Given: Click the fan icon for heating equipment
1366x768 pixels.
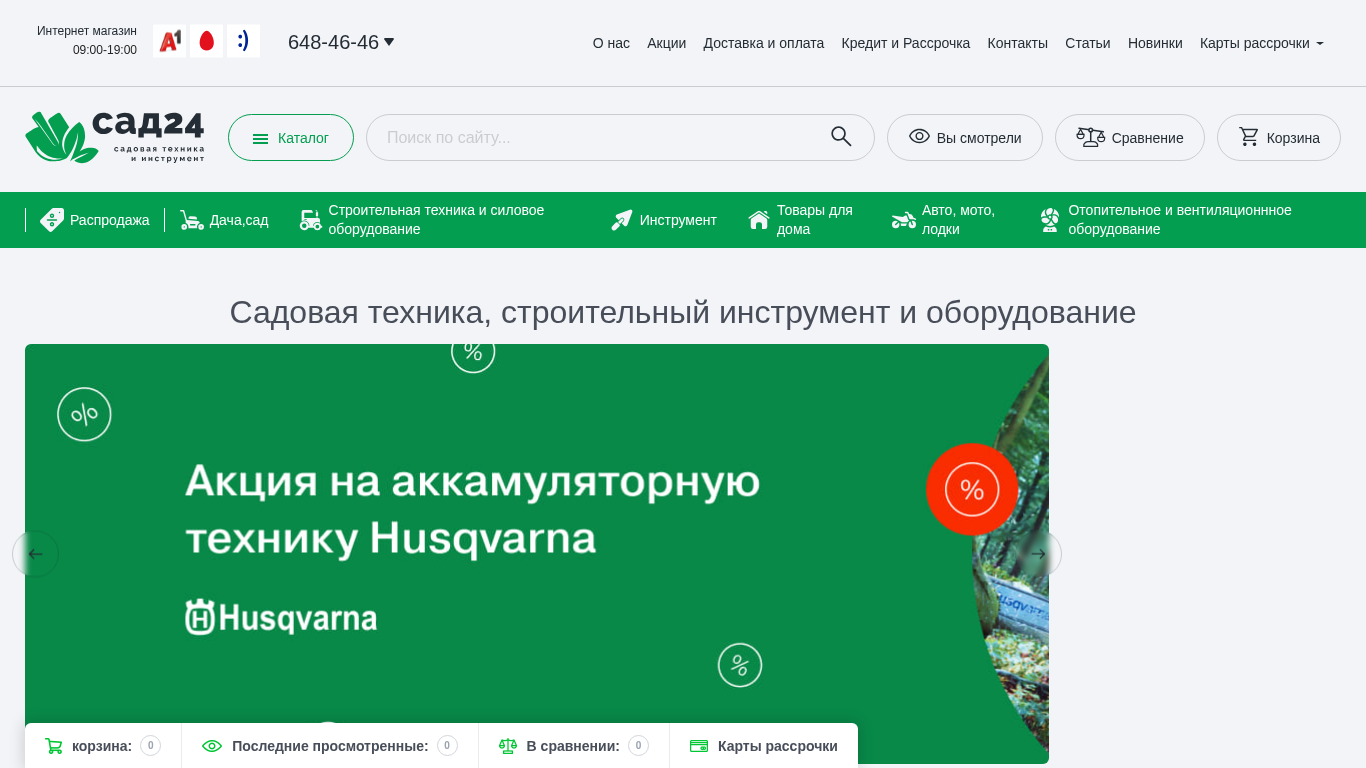Looking at the screenshot, I should (x=1049, y=220).
